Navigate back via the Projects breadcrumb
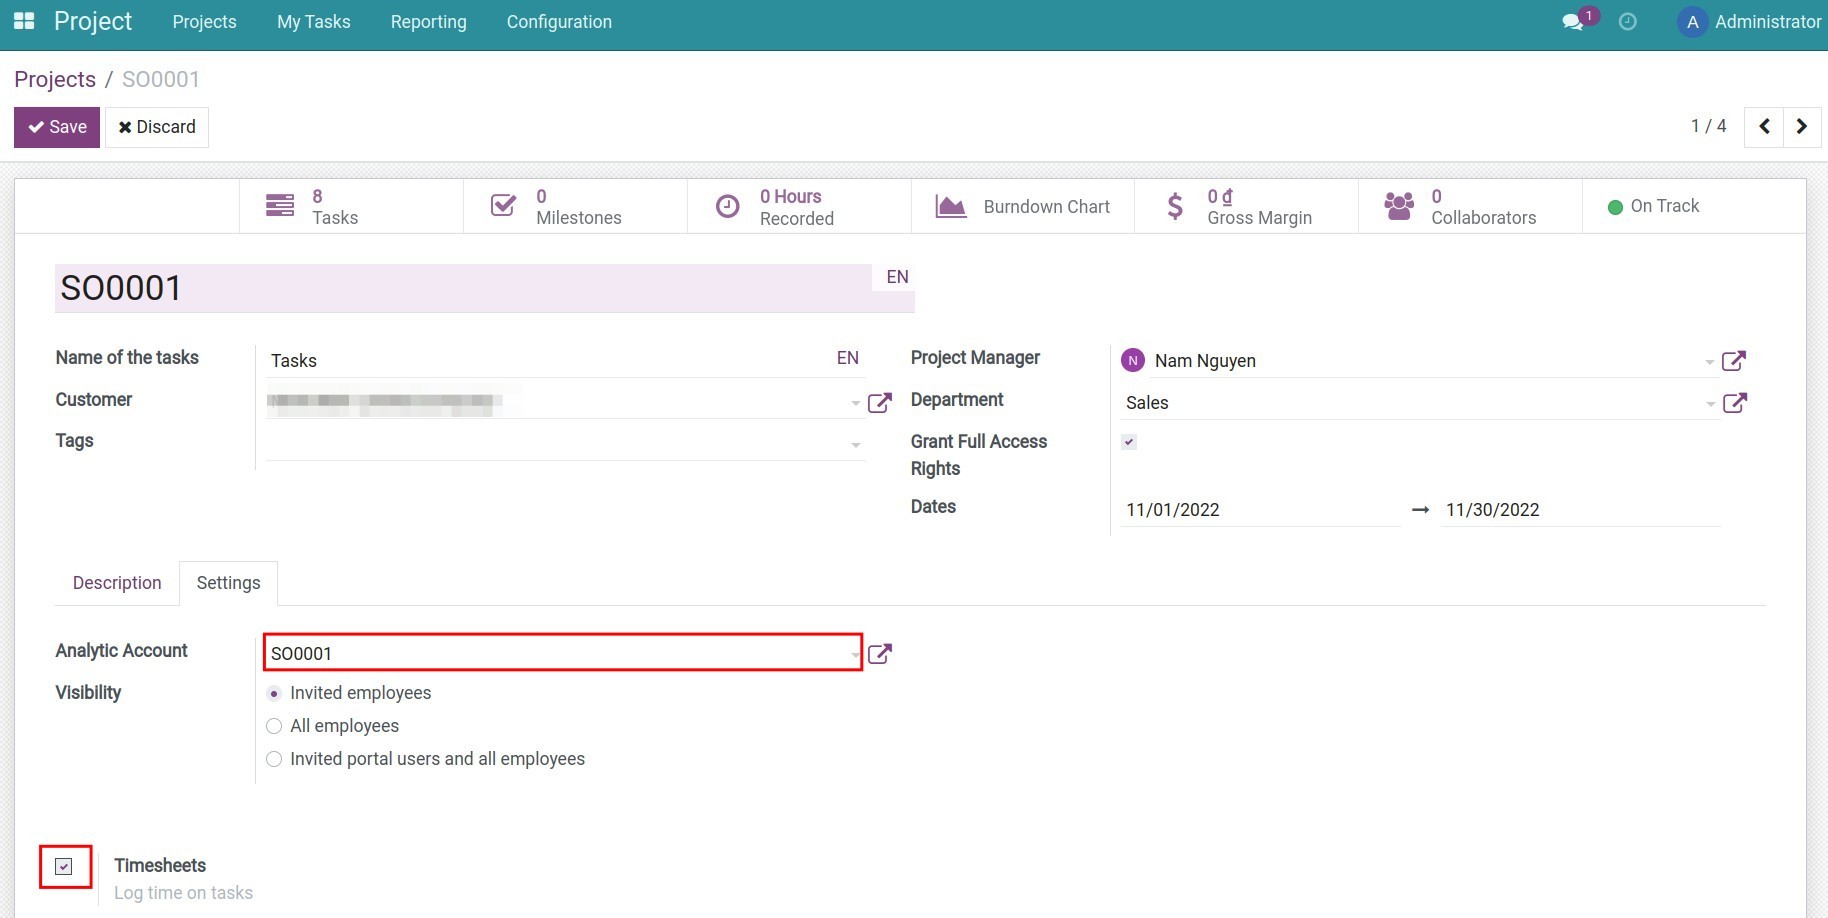The height and width of the screenshot is (918, 1828). tap(55, 79)
